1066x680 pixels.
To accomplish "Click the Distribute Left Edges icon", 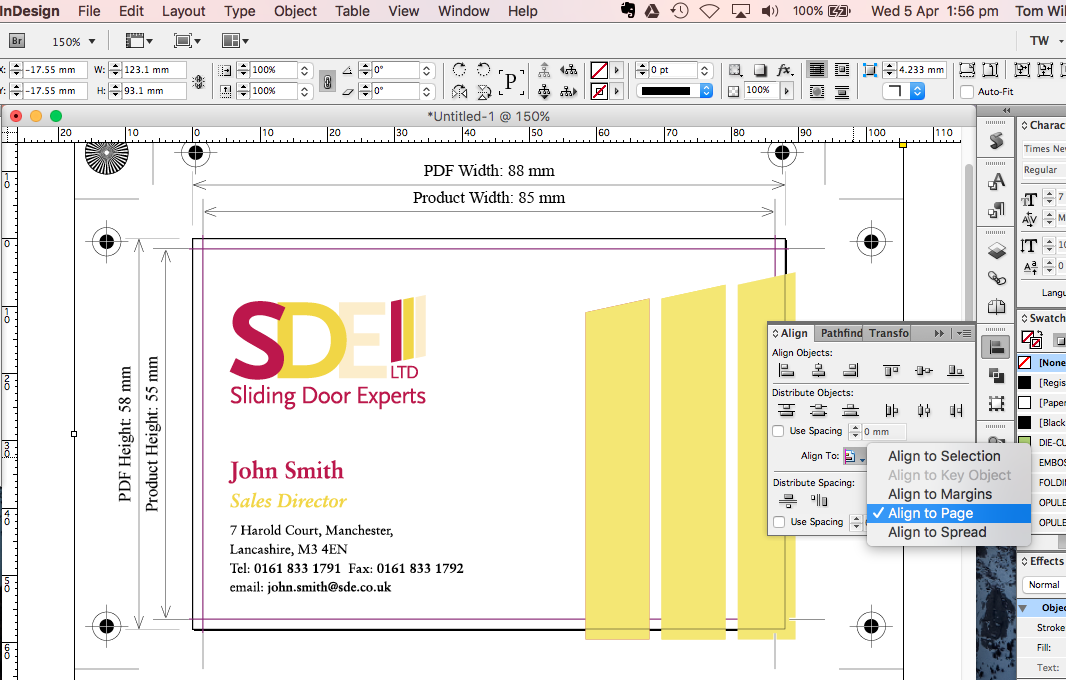I will point(891,410).
